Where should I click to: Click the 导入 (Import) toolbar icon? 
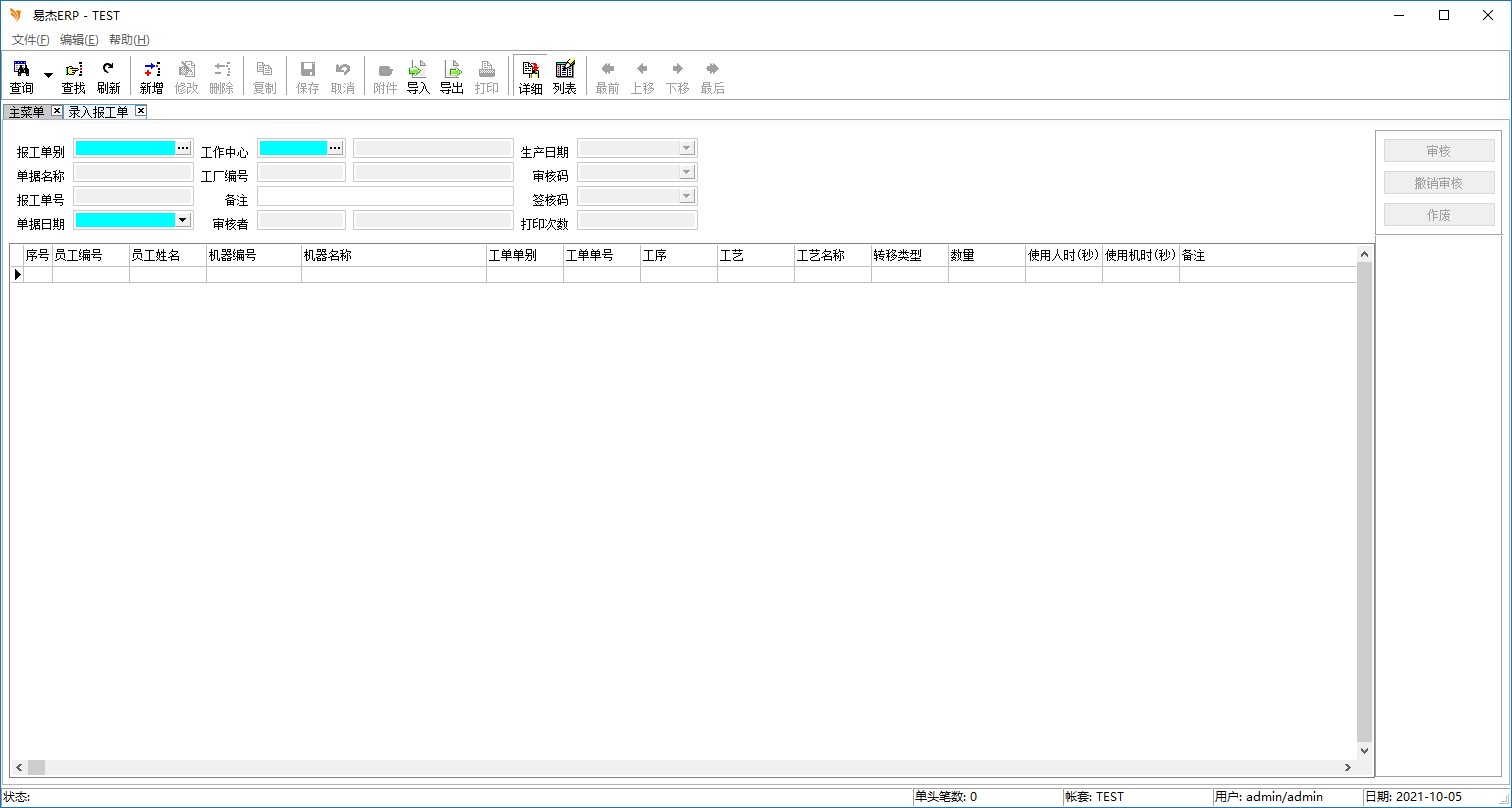coord(418,76)
